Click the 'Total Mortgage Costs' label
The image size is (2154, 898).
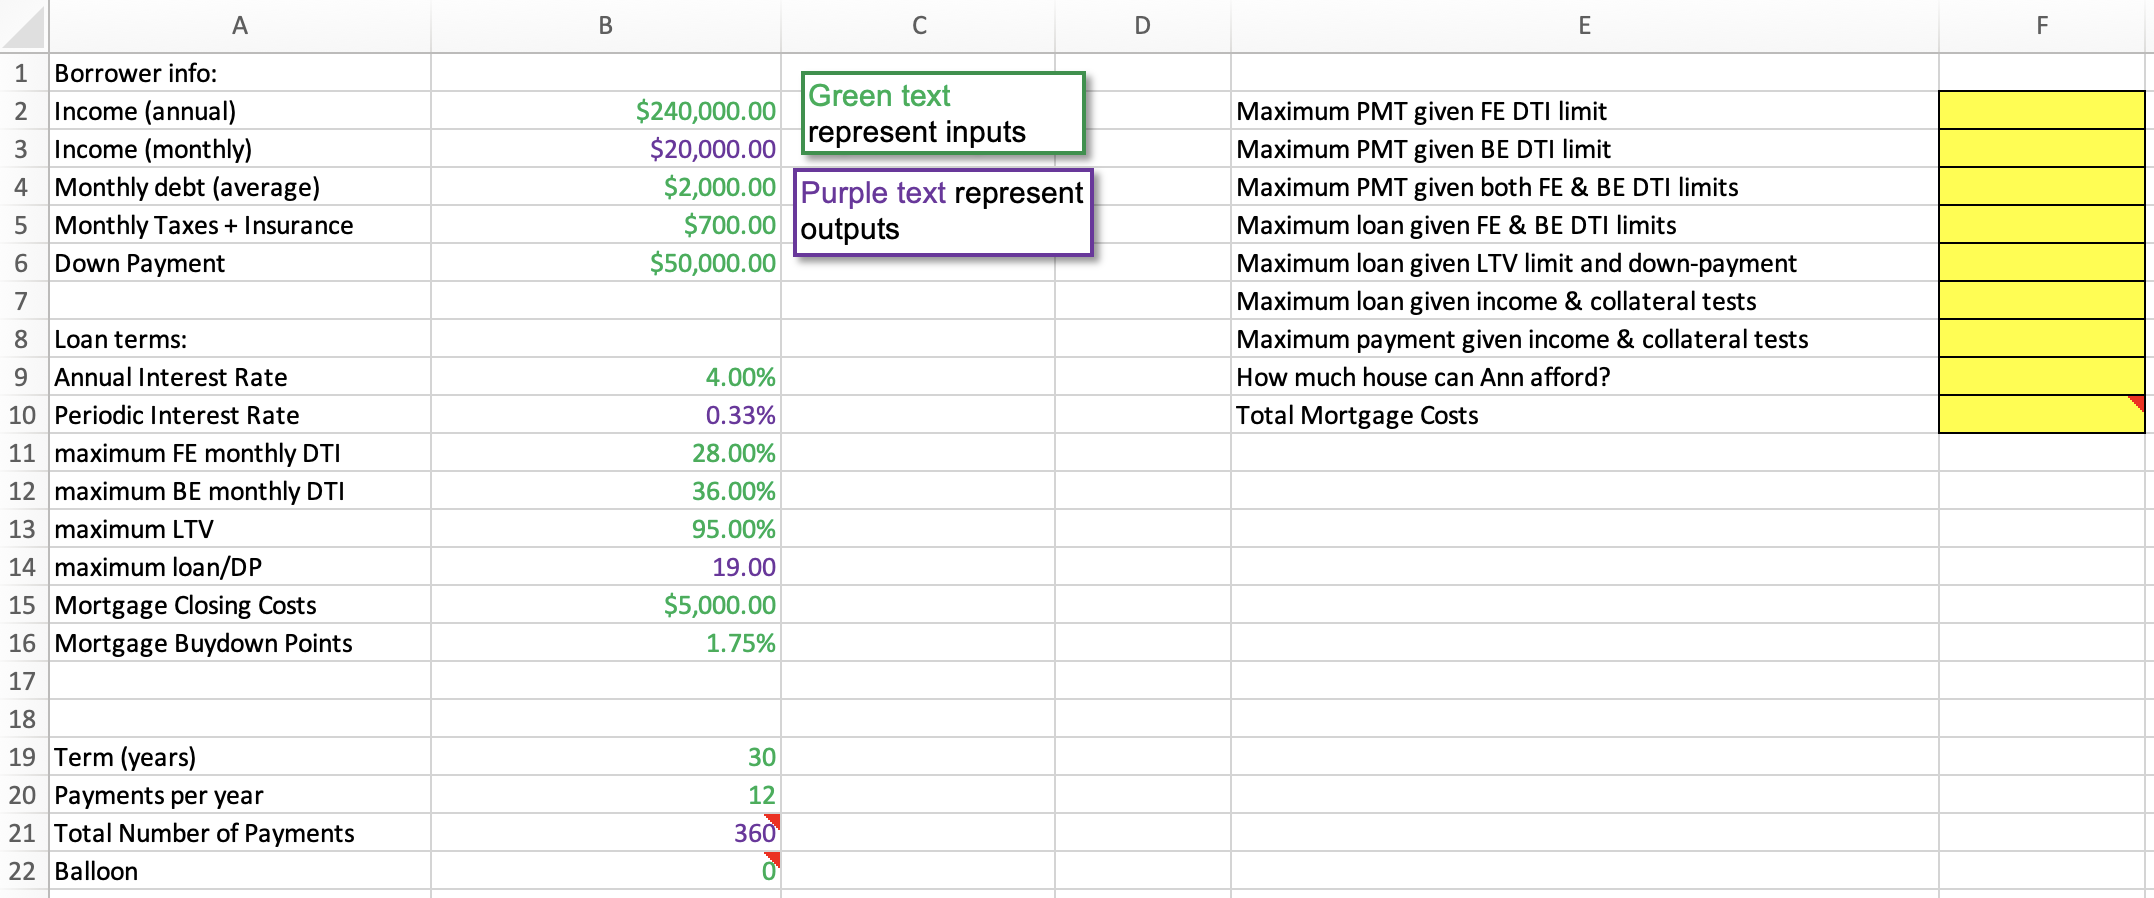(1585, 415)
